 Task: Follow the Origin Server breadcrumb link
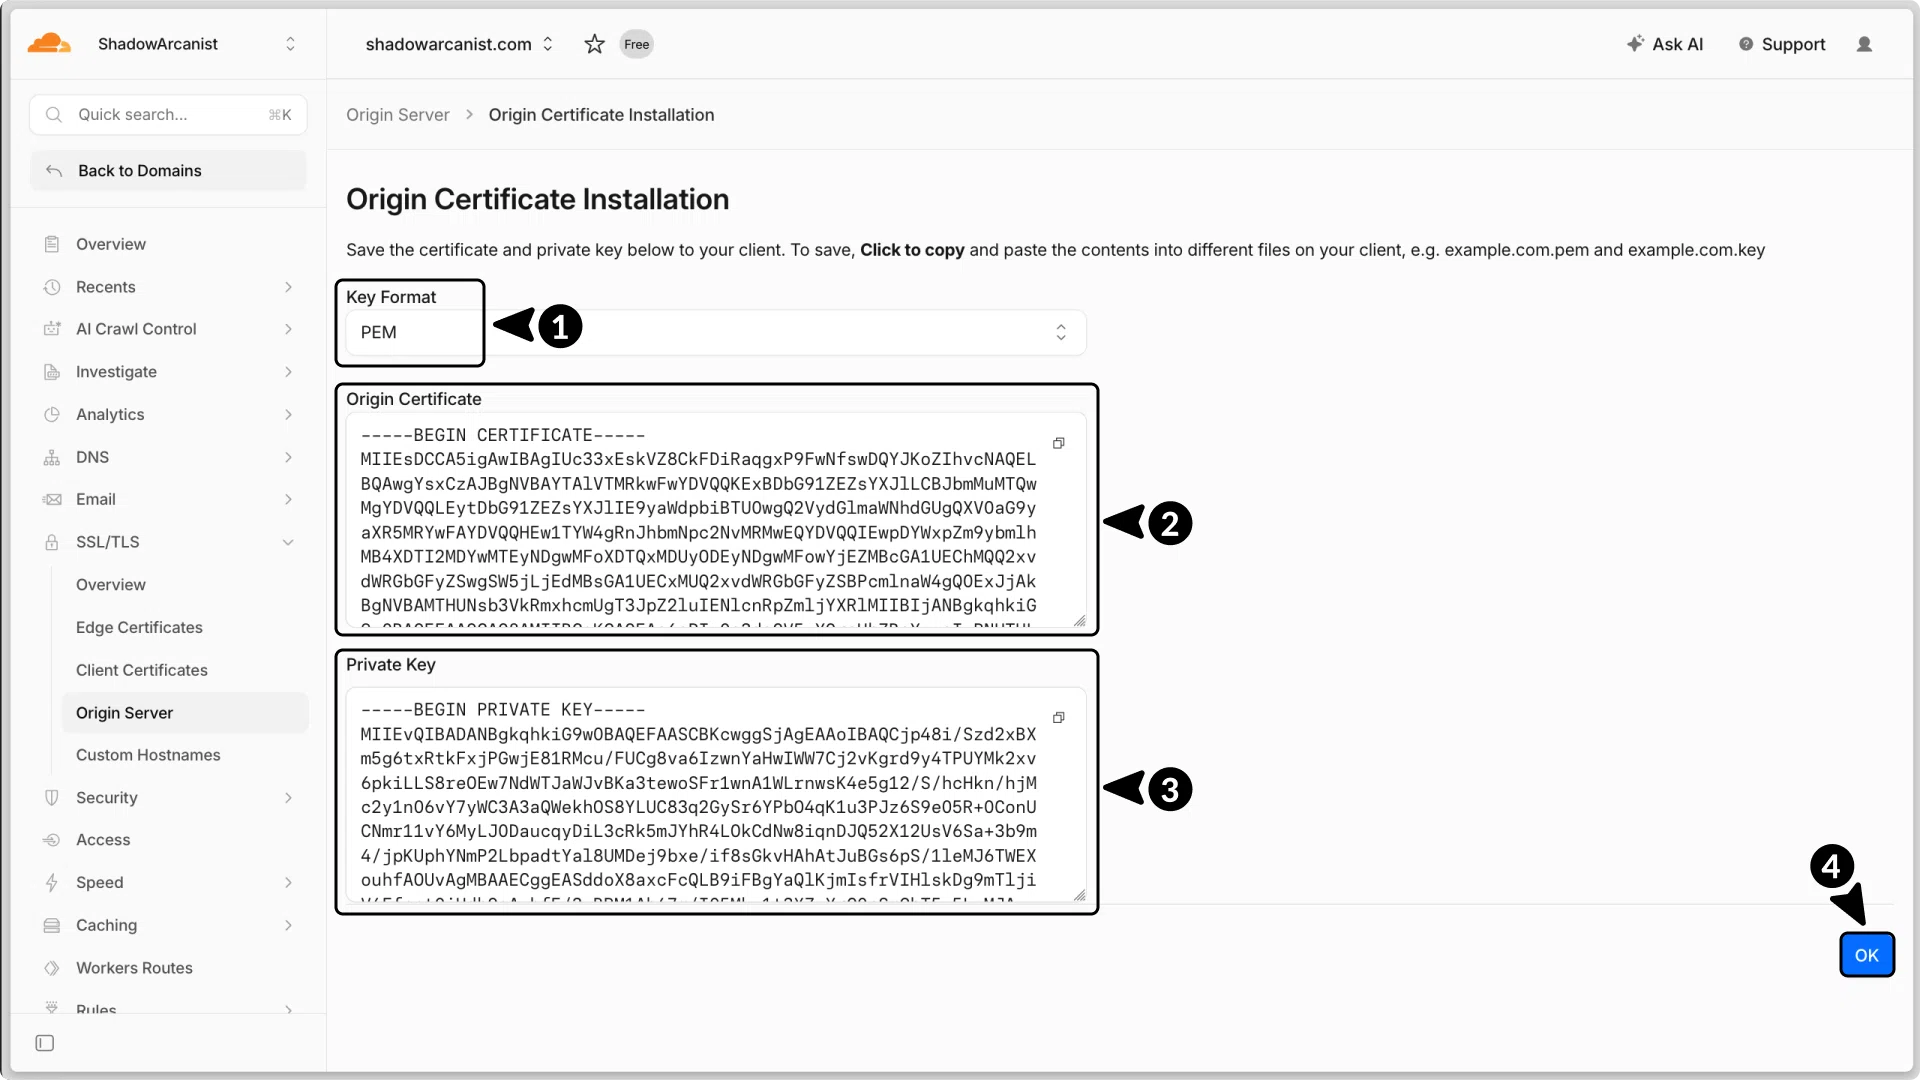tap(398, 115)
